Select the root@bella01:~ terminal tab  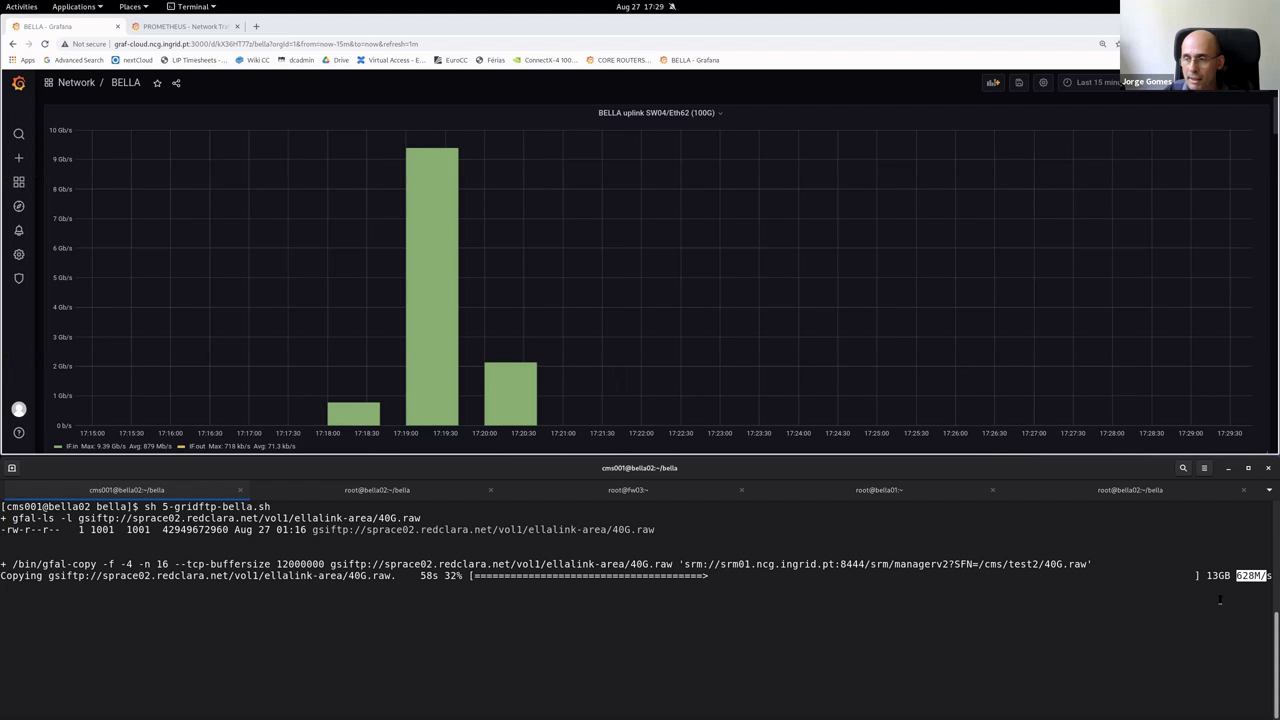coord(879,490)
